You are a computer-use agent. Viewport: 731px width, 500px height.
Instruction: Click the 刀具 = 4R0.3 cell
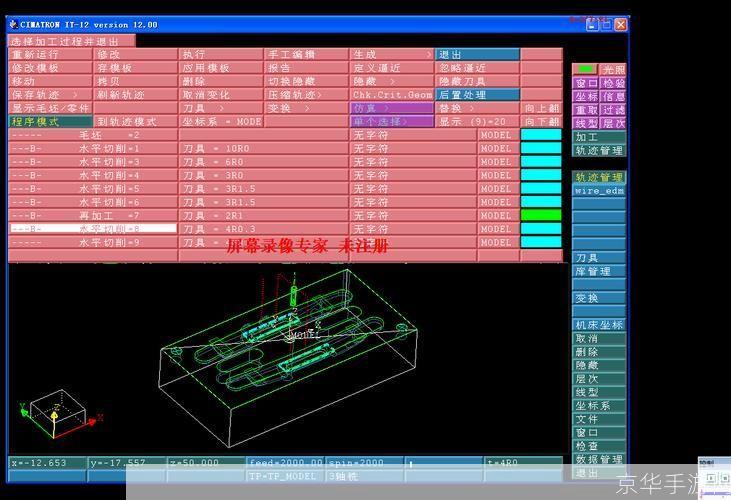tap(263, 229)
